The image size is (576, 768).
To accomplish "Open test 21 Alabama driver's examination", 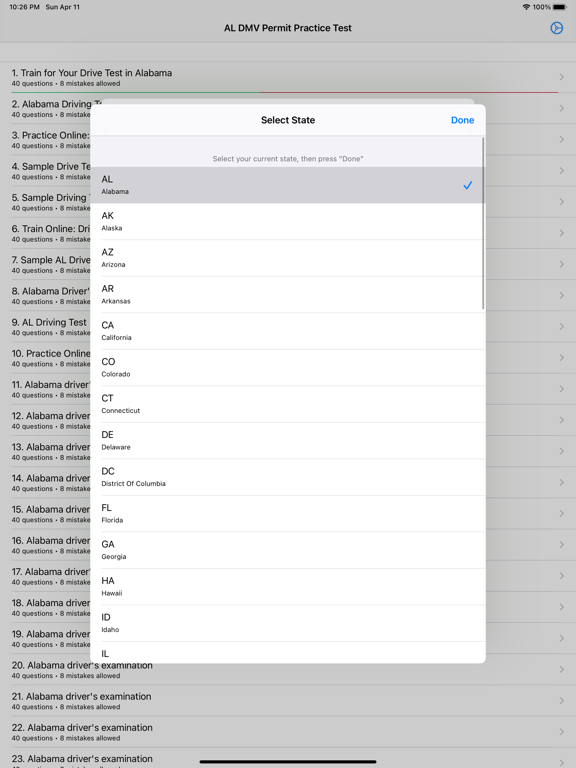I will pos(288,700).
